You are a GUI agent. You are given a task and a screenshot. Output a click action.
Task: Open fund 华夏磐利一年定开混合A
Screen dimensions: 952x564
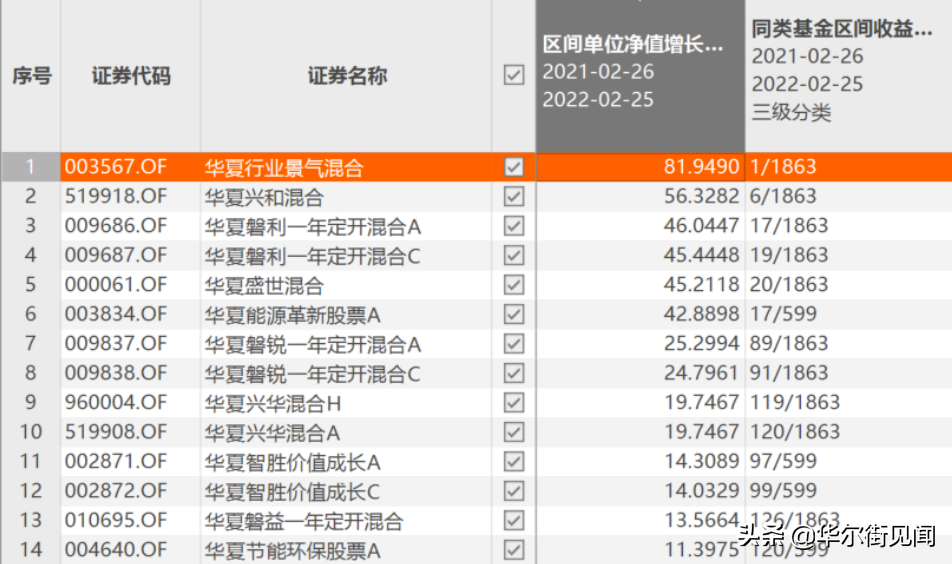[313, 226]
